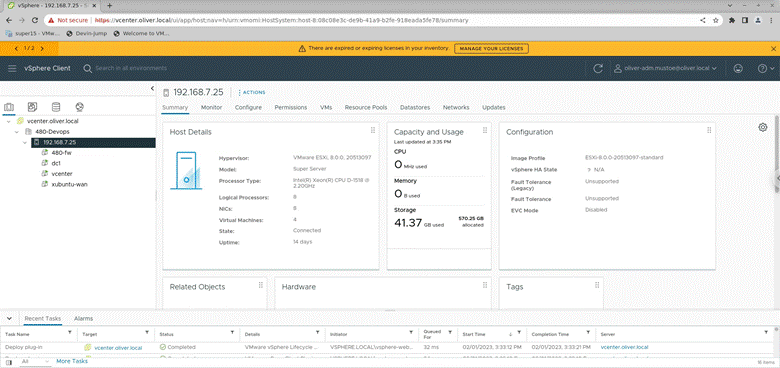Open vcenter.oliver.local link in Target column
The image size is (780, 368).
[x=118, y=348]
